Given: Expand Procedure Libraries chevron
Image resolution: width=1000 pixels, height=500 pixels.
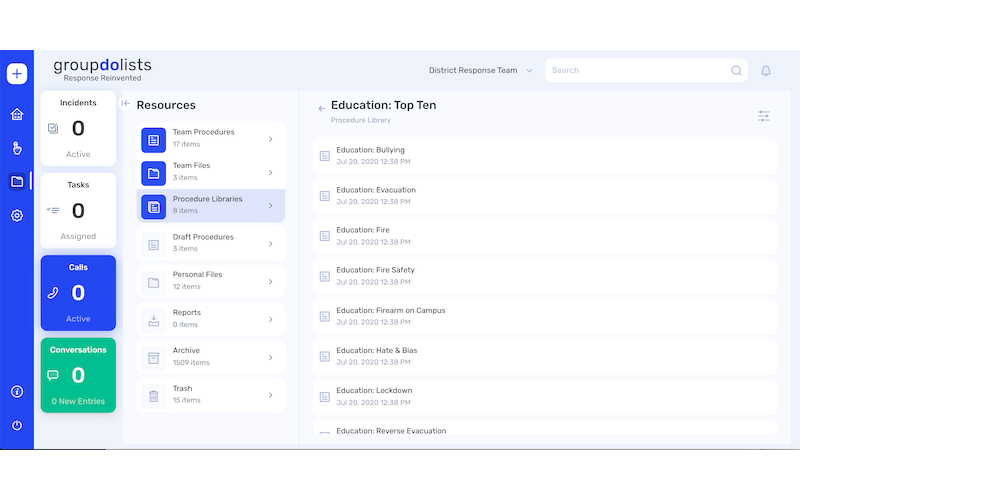Looking at the screenshot, I should [270, 206].
